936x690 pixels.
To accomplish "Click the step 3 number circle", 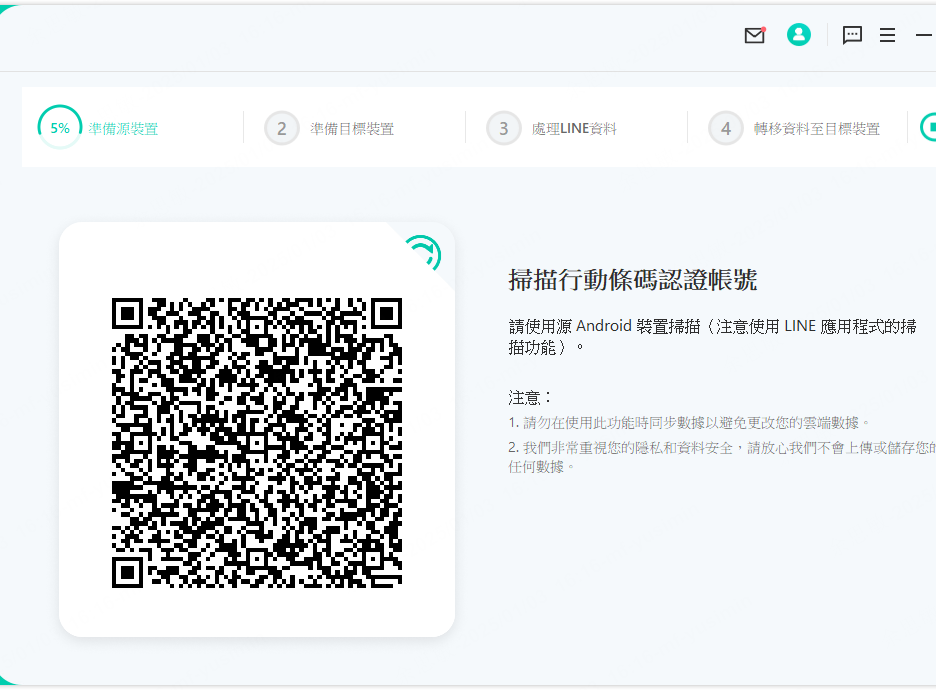I will [x=504, y=128].
